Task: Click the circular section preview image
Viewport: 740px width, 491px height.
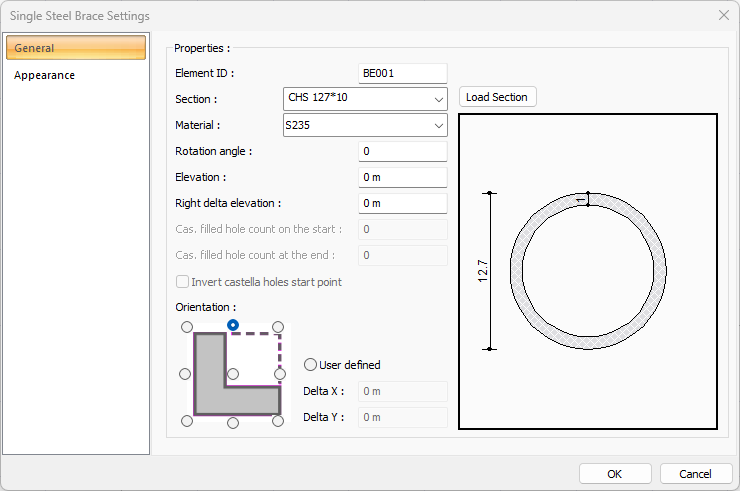Action: tap(587, 271)
